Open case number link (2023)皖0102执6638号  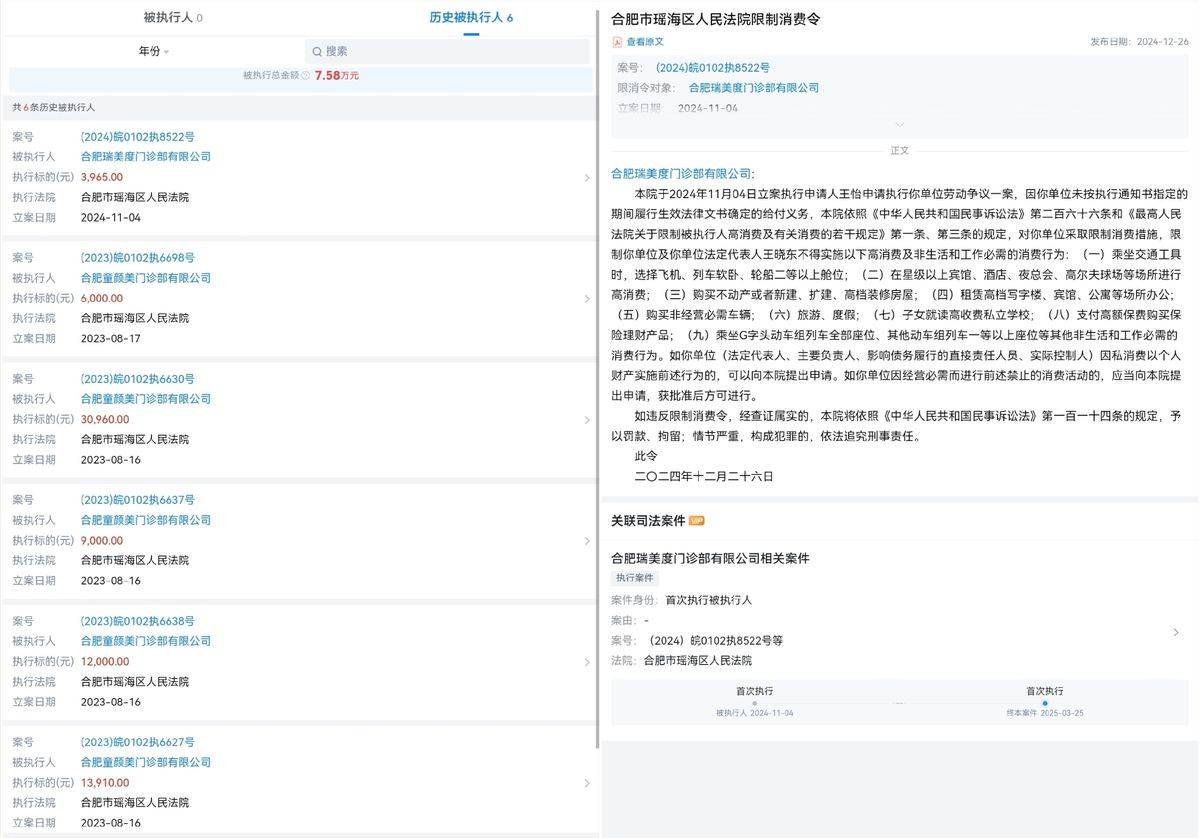pos(138,621)
